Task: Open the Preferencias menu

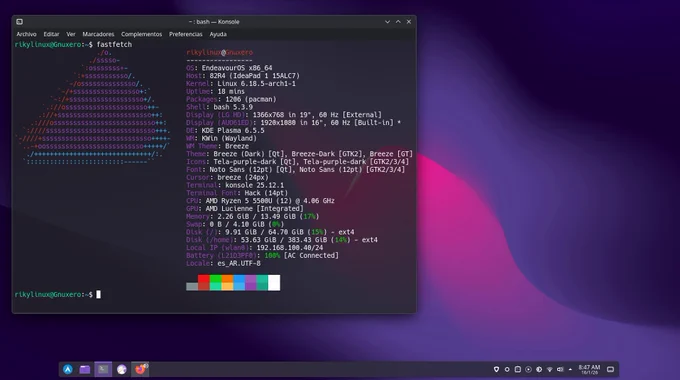Action: tap(186, 34)
